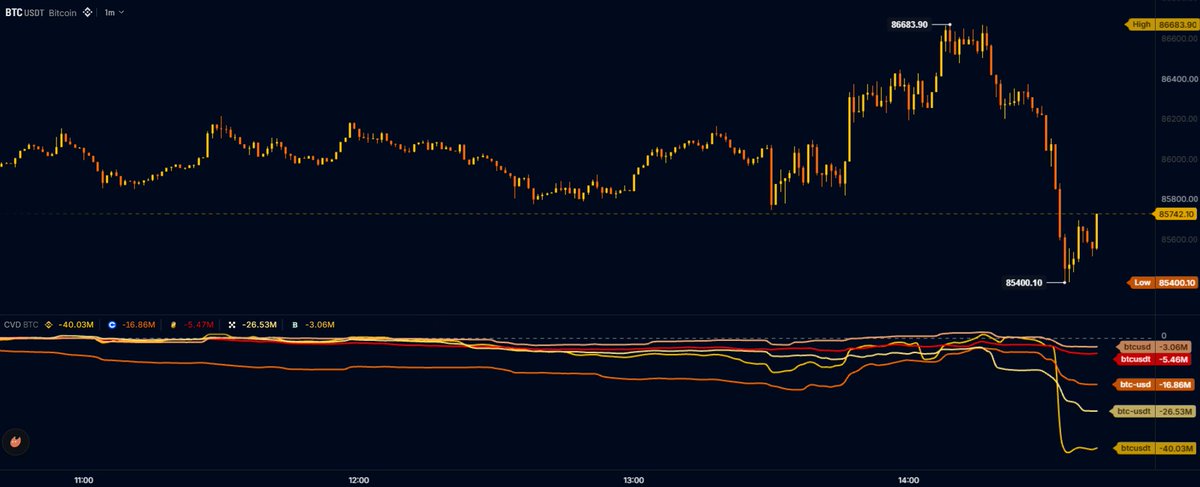This screenshot has width=1200, height=487.
Task: Click the 11:00 time axis label
Action: coord(84,480)
